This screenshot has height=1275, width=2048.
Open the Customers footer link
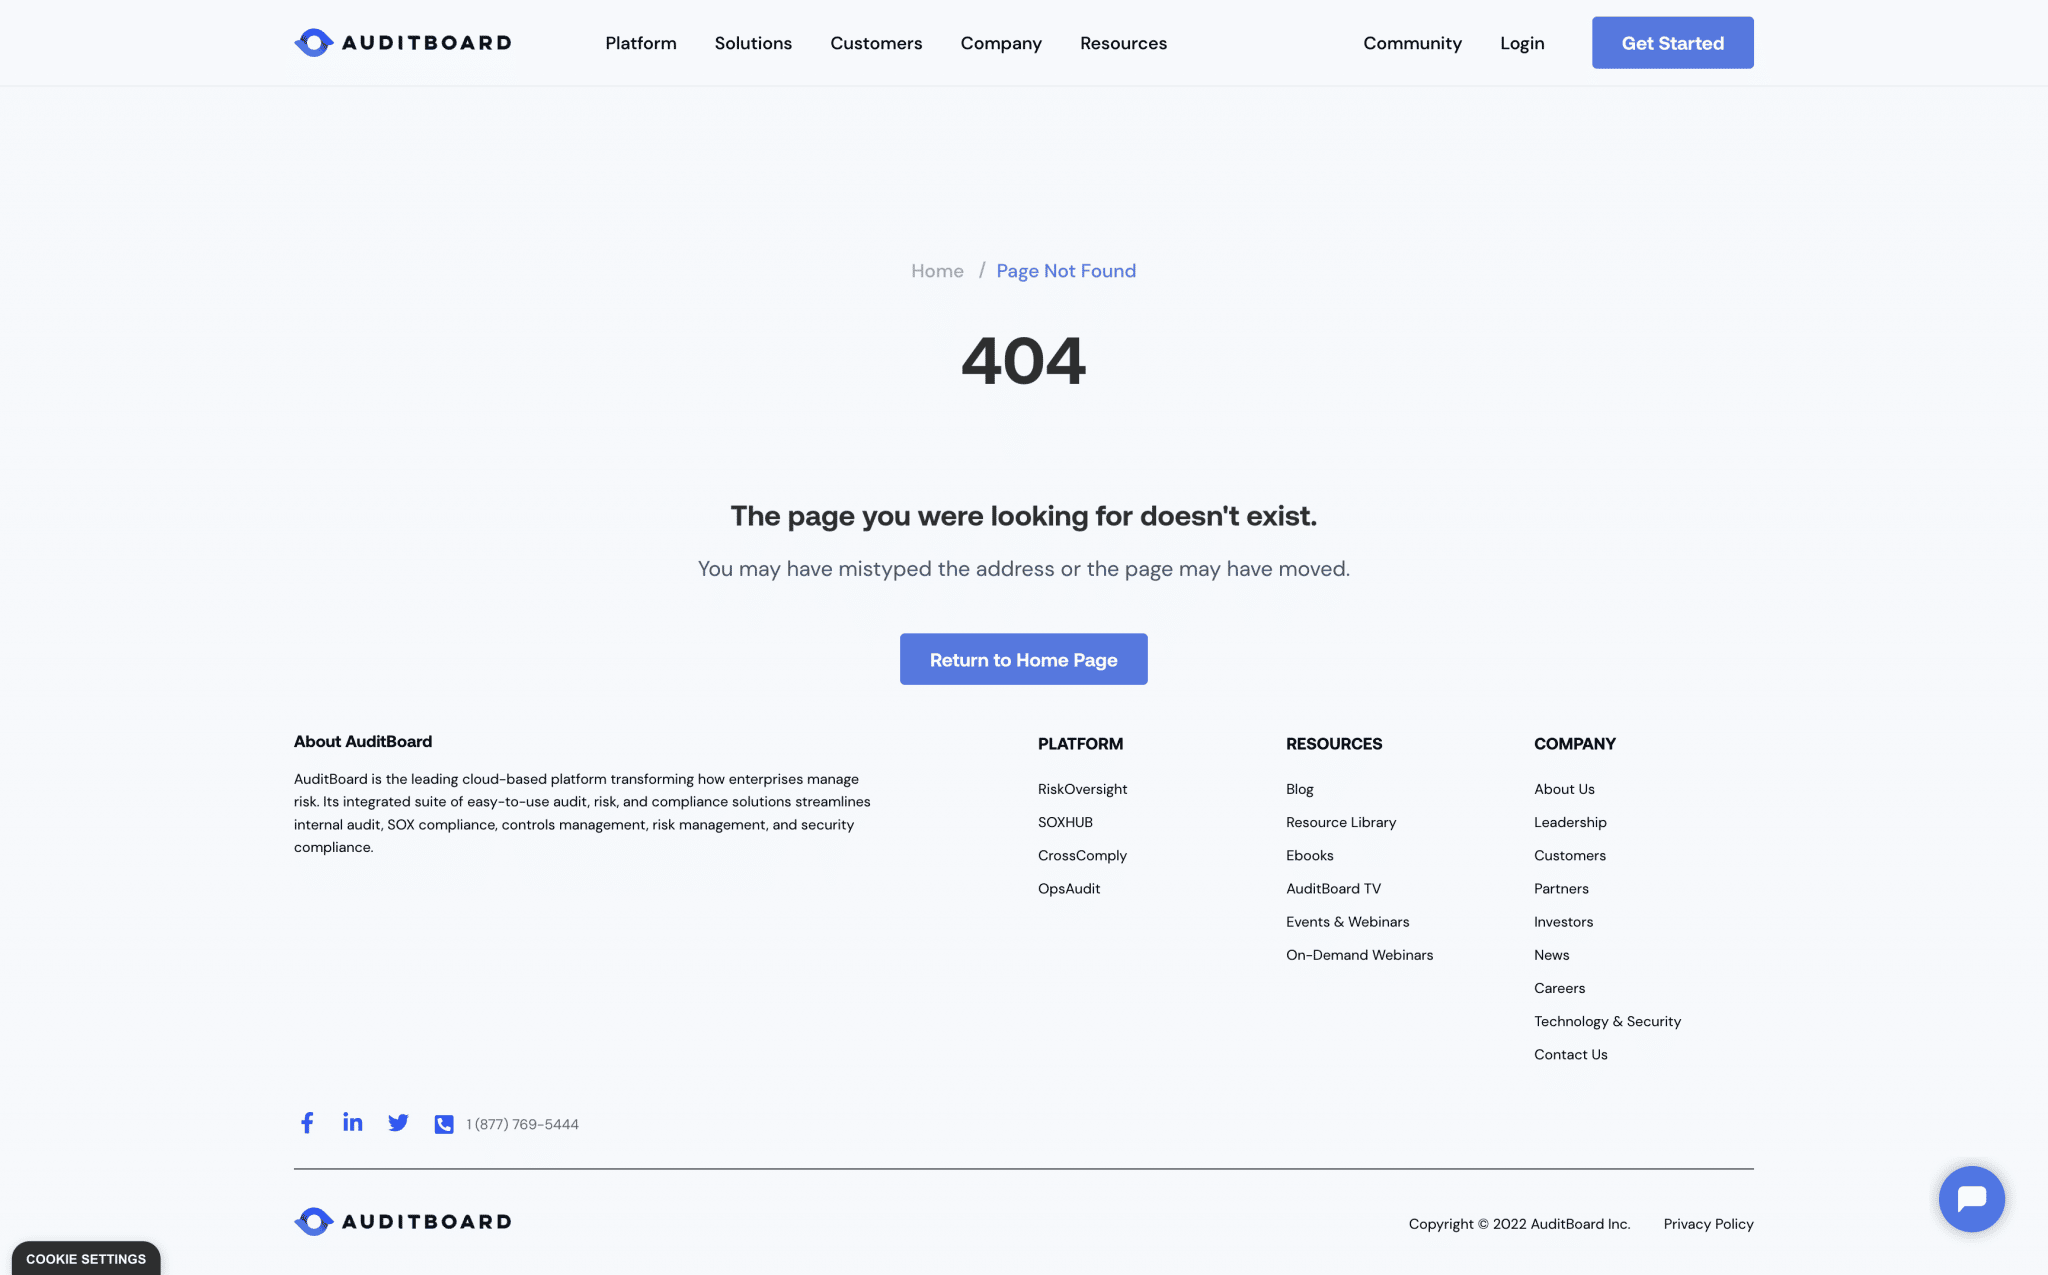(1570, 855)
